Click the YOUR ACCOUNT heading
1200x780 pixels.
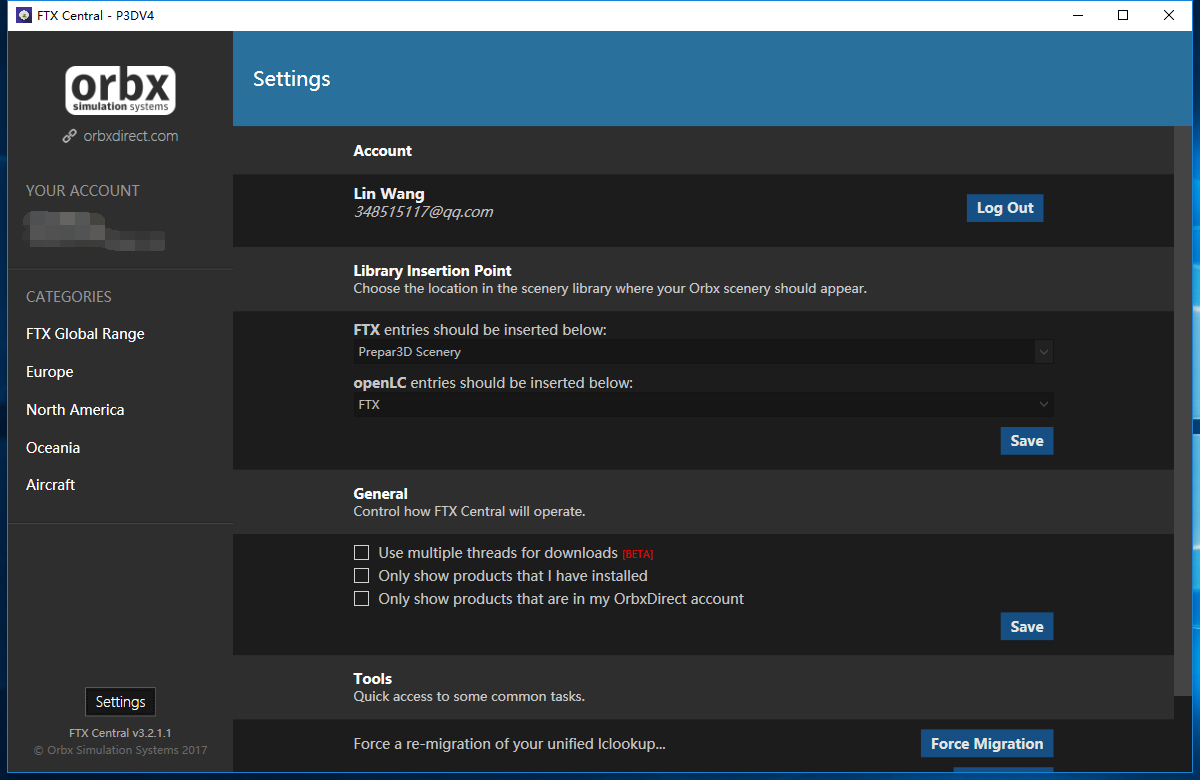coord(83,191)
